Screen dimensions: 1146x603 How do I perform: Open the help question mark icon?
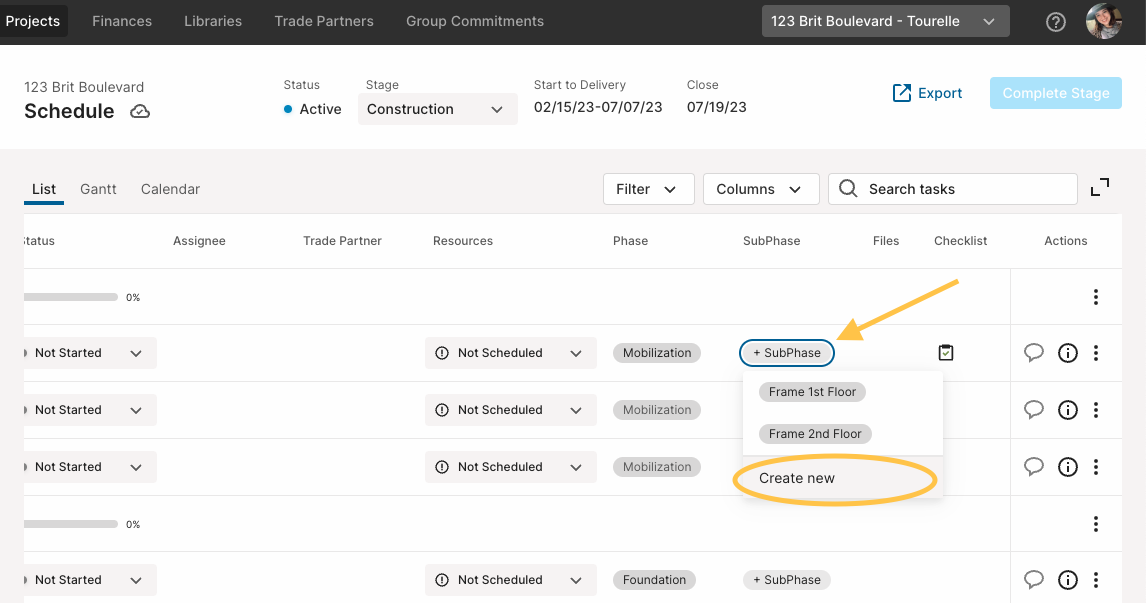(1055, 22)
